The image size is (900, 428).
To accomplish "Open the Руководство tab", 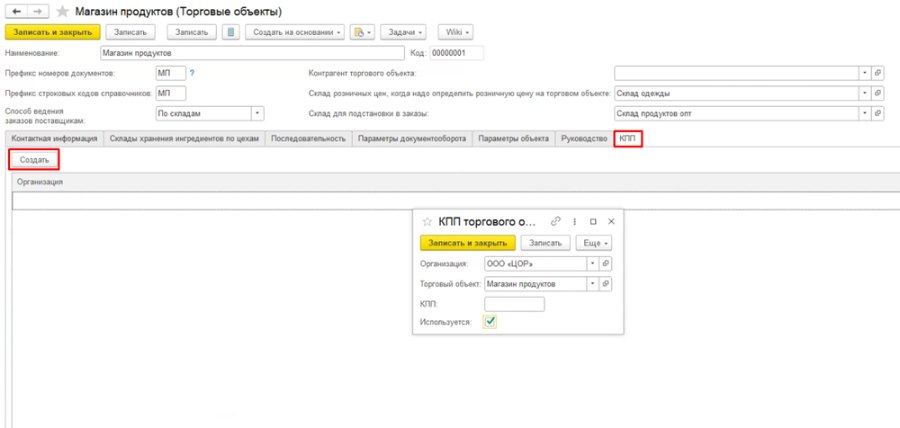I will (584, 139).
